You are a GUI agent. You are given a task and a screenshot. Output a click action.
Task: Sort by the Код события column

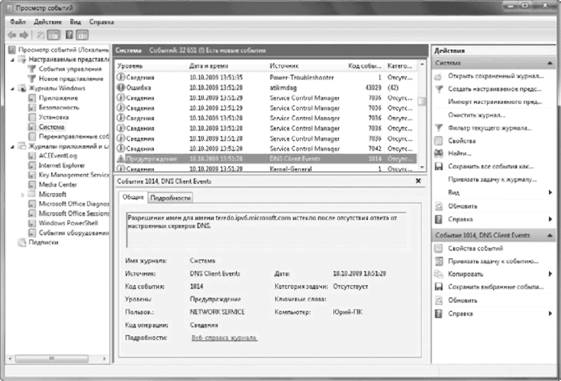(365, 66)
